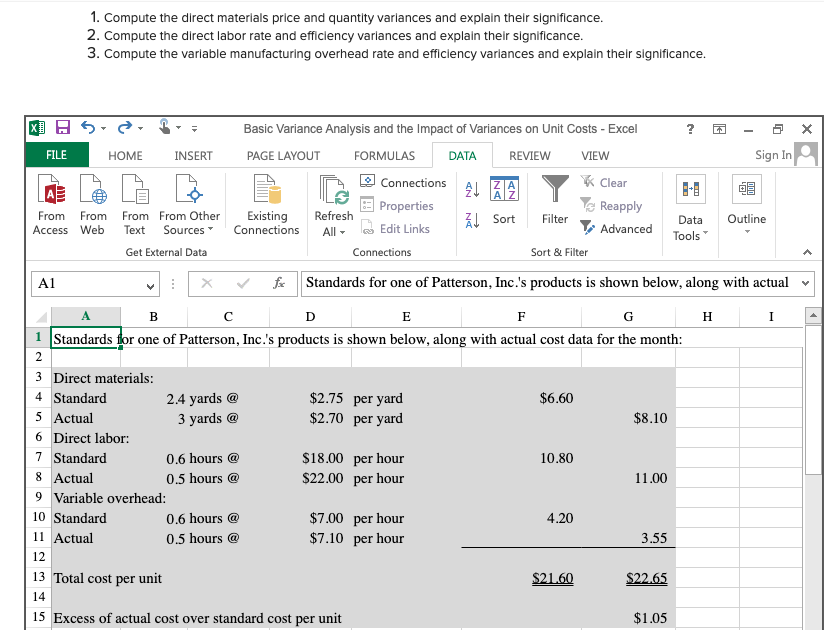Open workbook Connections dialog

pyautogui.click(x=404, y=183)
